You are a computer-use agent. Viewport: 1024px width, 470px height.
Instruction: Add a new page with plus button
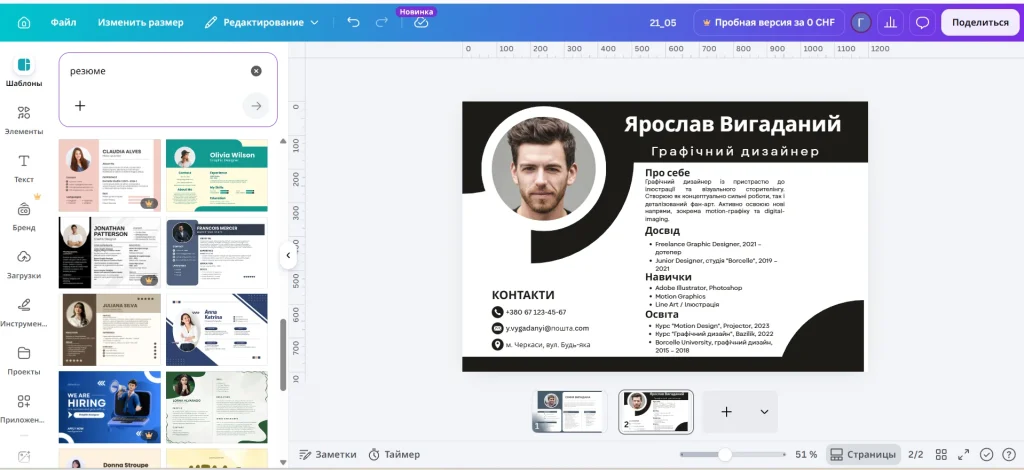pos(726,412)
